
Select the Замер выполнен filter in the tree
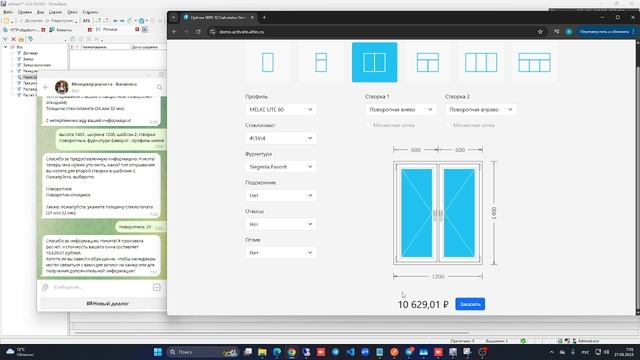[37, 65]
